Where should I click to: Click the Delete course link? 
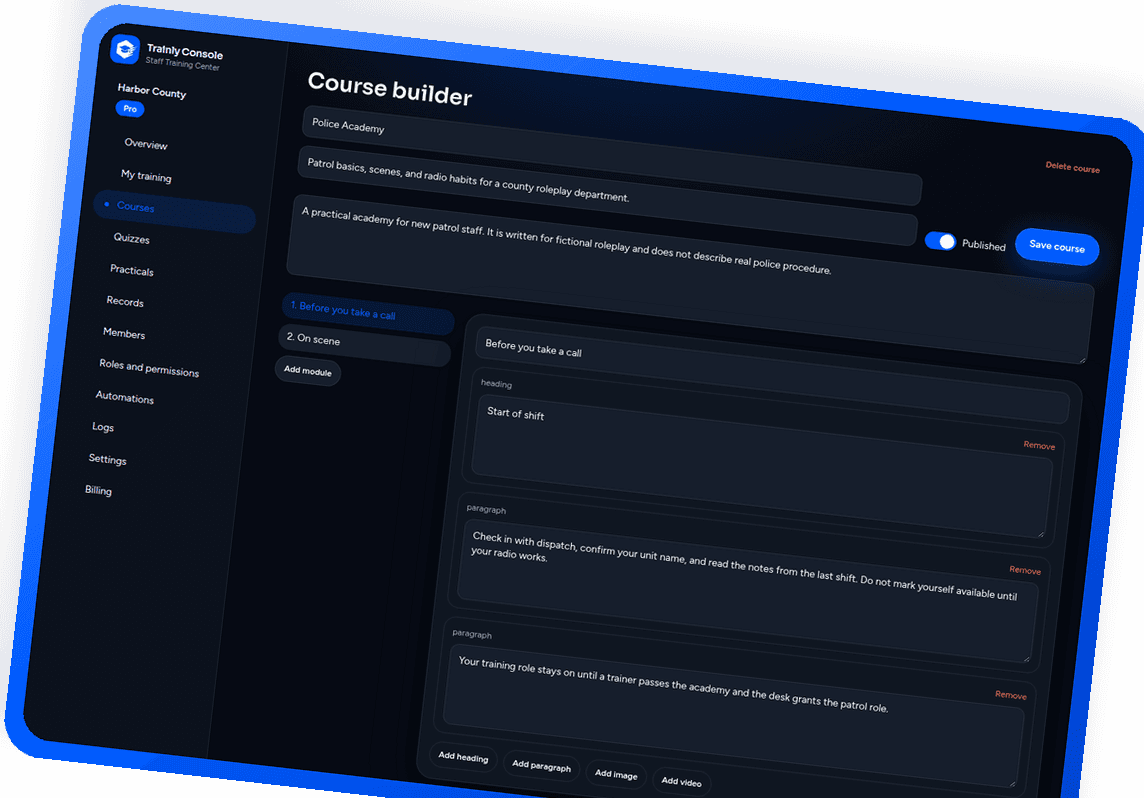[x=1072, y=167]
